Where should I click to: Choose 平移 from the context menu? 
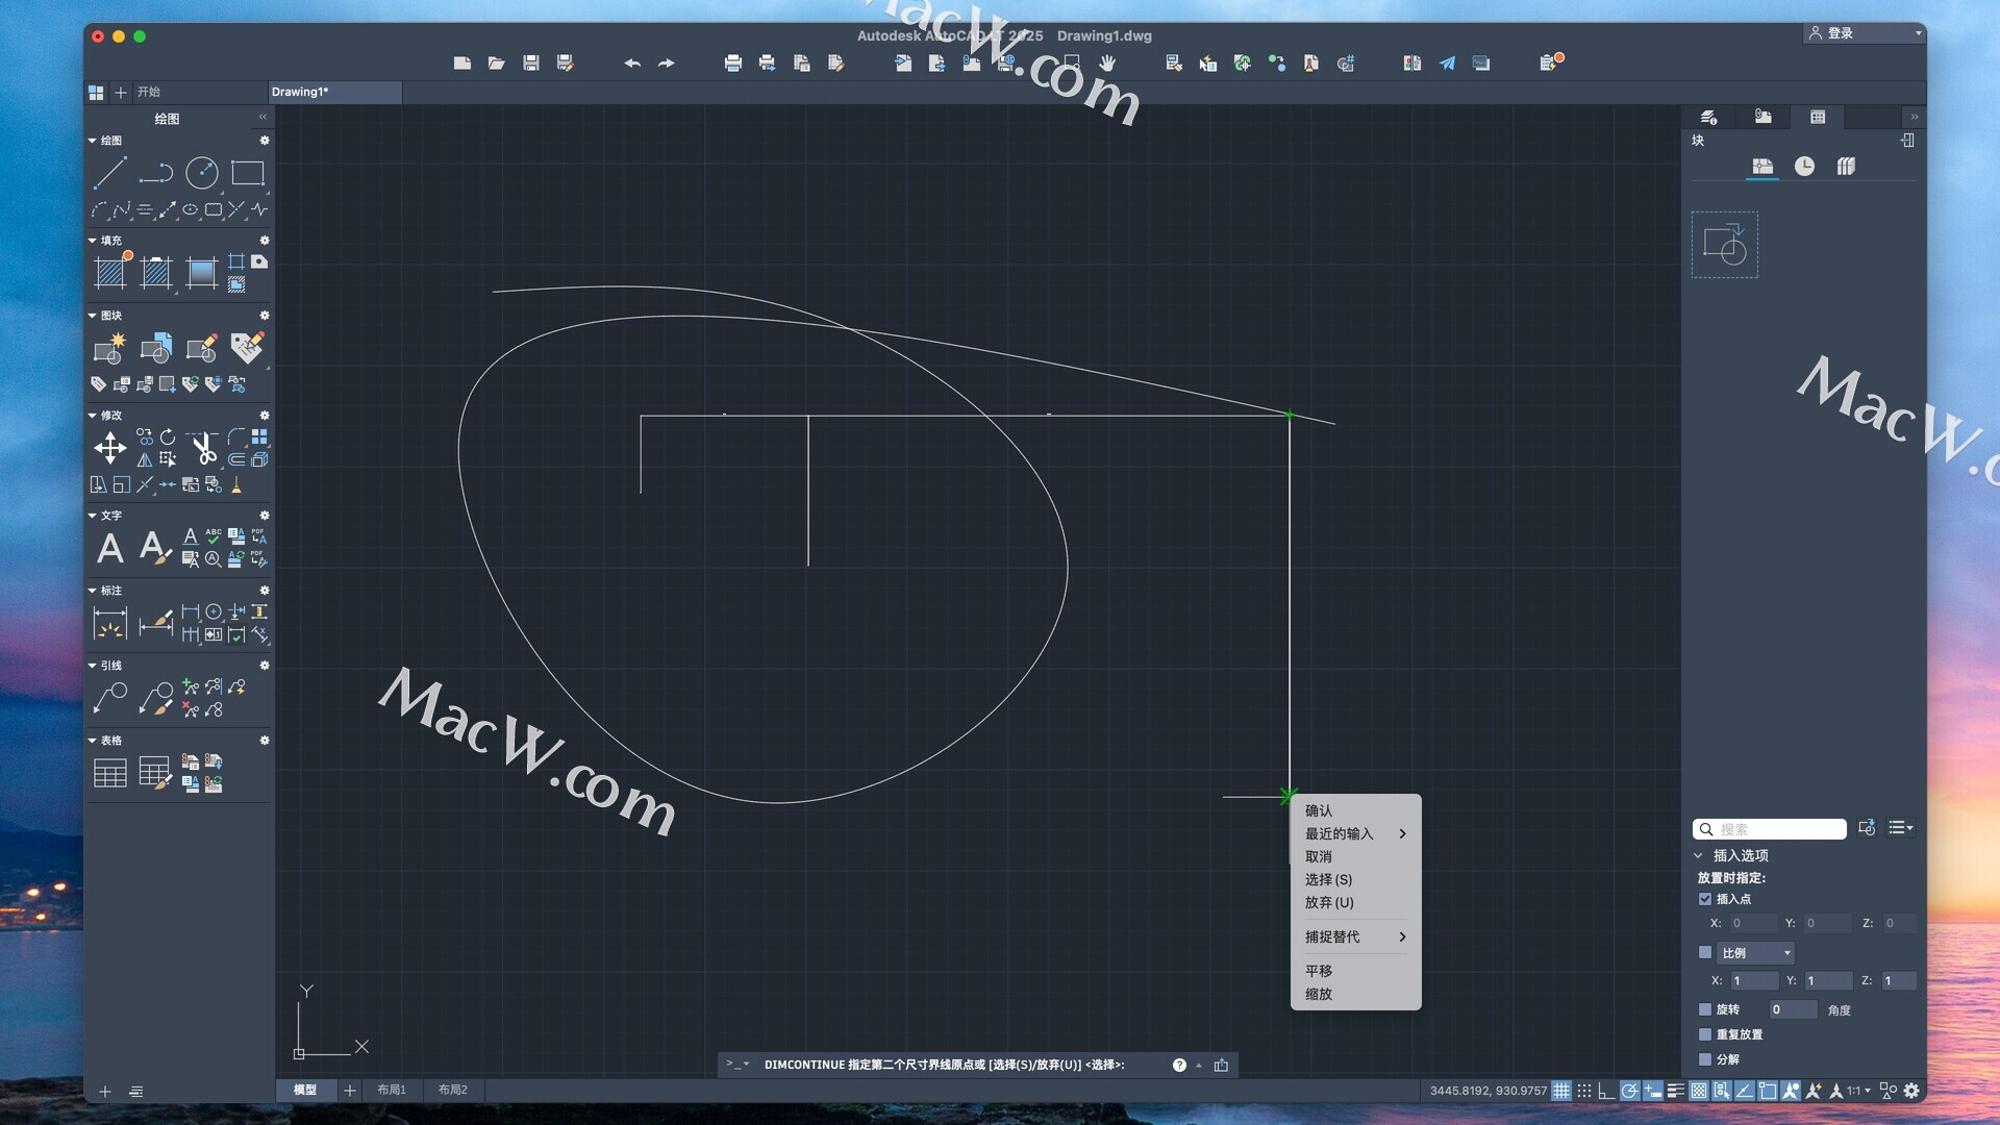coord(1318,970)
